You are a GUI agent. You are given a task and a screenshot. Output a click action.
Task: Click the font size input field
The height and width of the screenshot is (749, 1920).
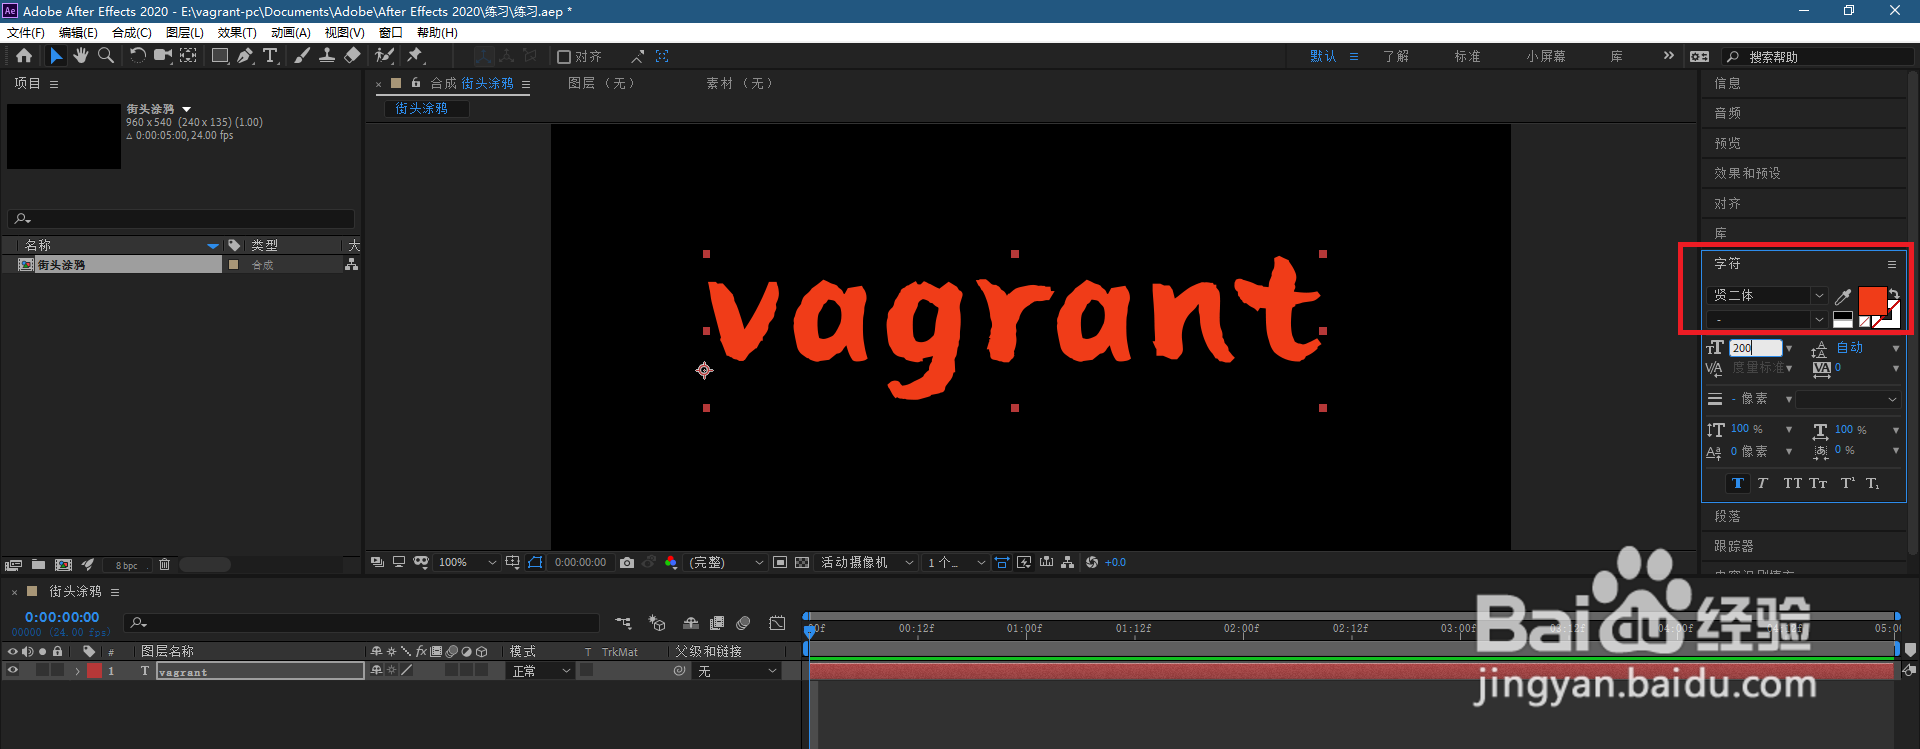(1756, 348)
